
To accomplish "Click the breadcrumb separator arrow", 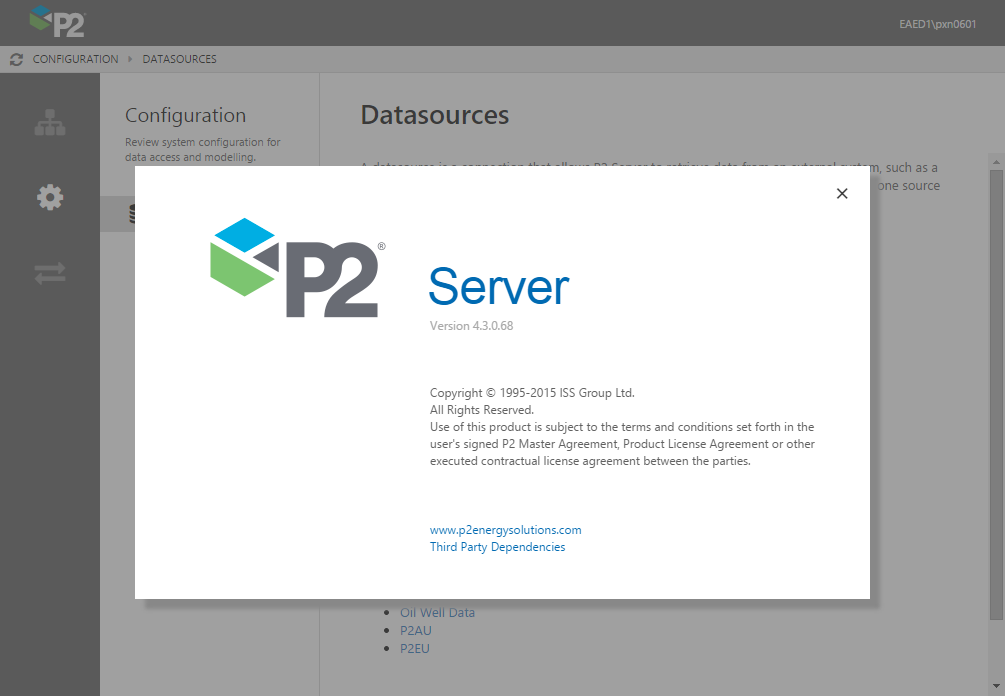I will click(x=130, y=59).
